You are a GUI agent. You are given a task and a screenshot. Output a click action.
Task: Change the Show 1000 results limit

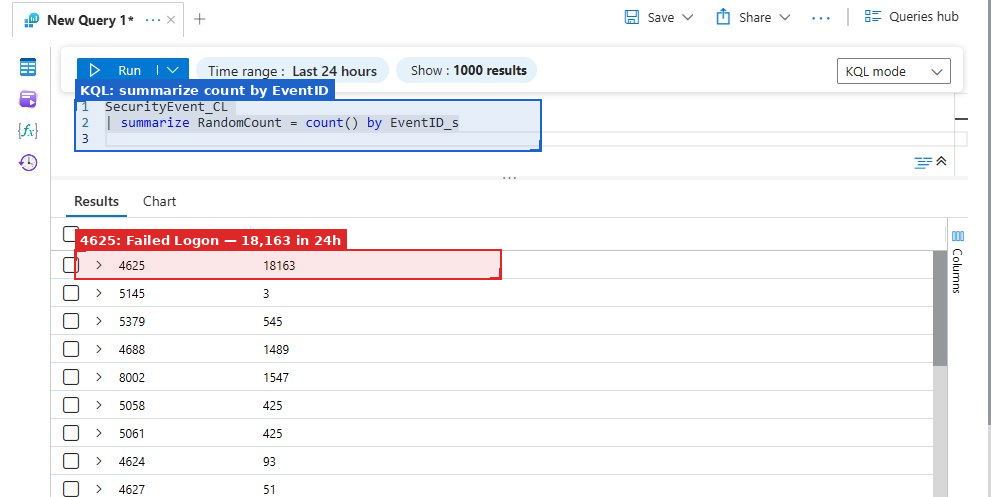[468, 70]
